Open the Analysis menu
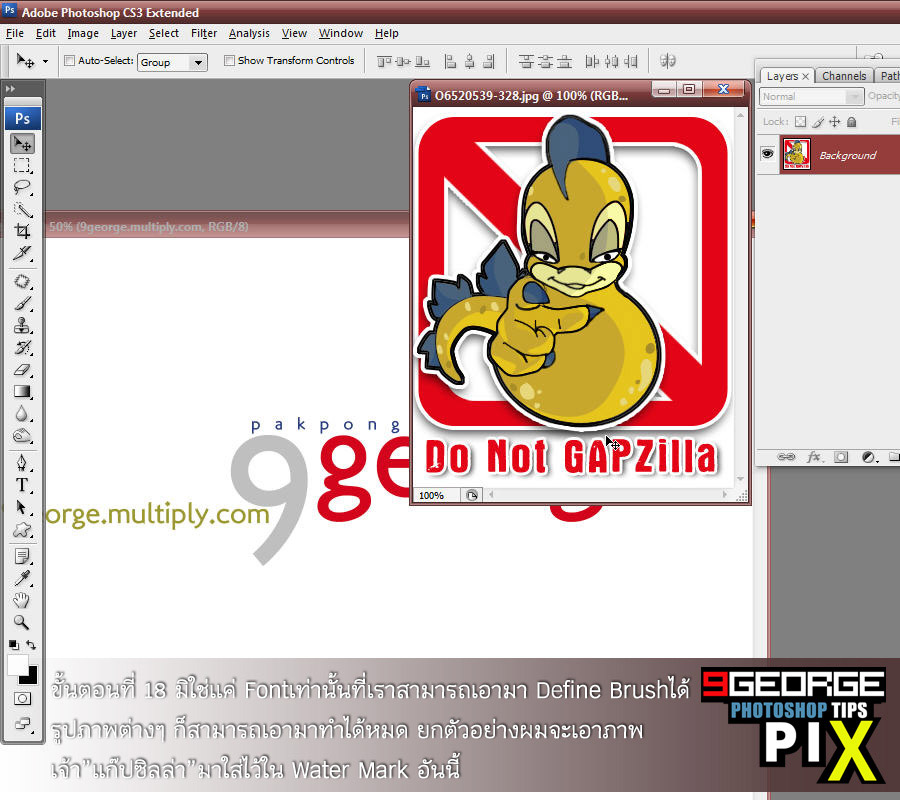Screen dimensions: 900x800 tap(249, 33)
